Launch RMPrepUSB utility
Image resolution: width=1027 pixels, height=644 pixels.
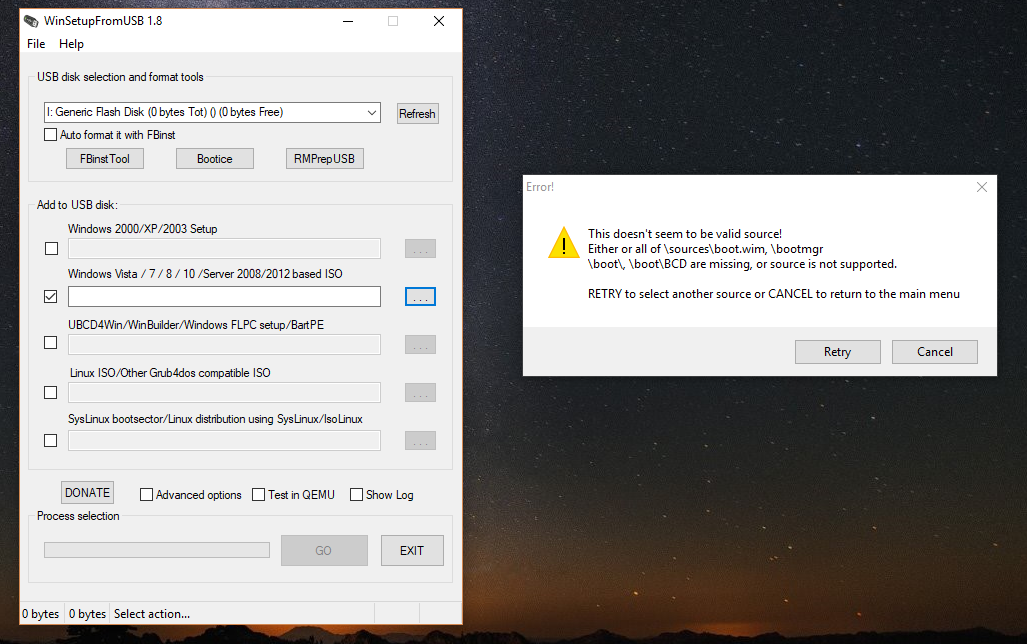pyautogui.click(x=324, y=159)
